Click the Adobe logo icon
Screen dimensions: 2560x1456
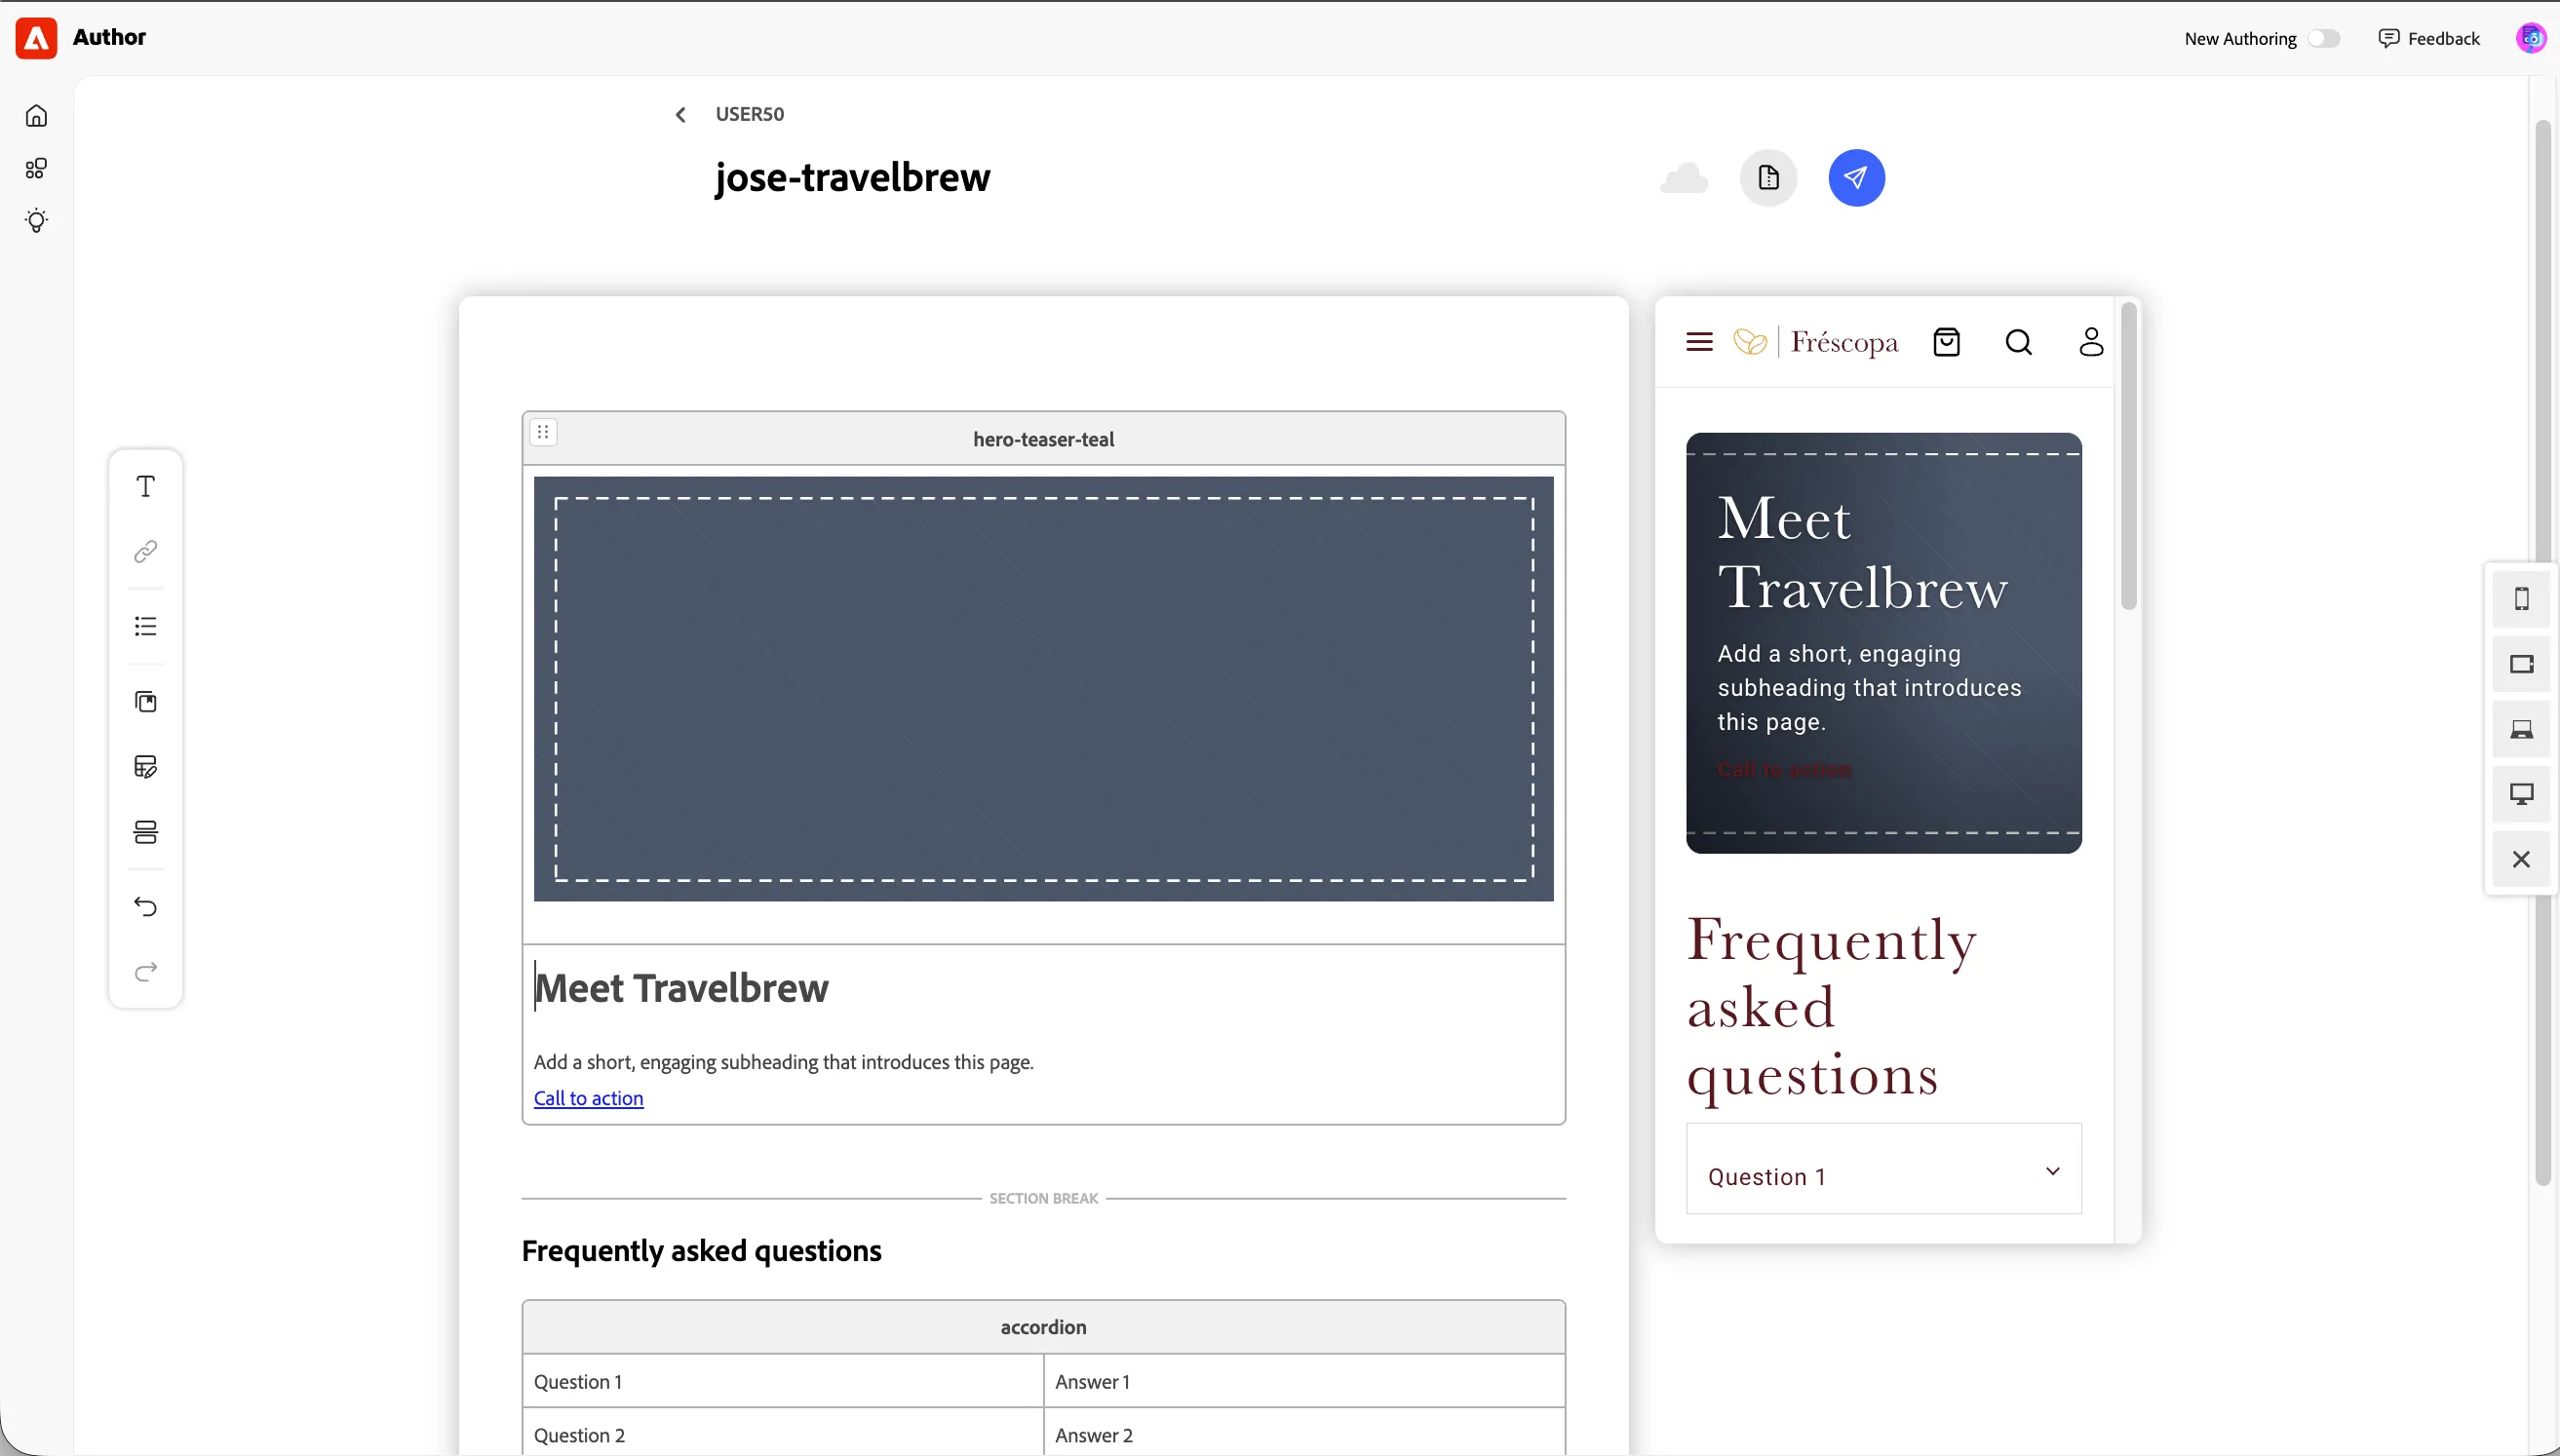(36, 38)
